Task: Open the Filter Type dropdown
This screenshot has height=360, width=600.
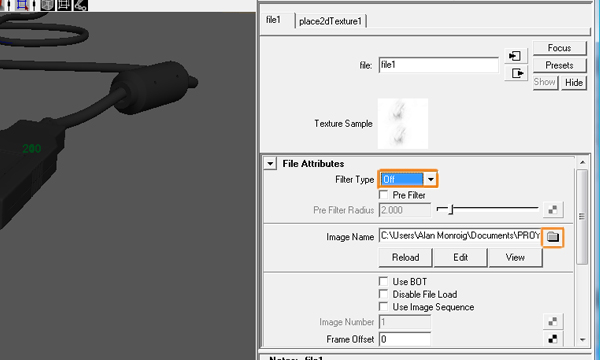Action: click(408, 179)
